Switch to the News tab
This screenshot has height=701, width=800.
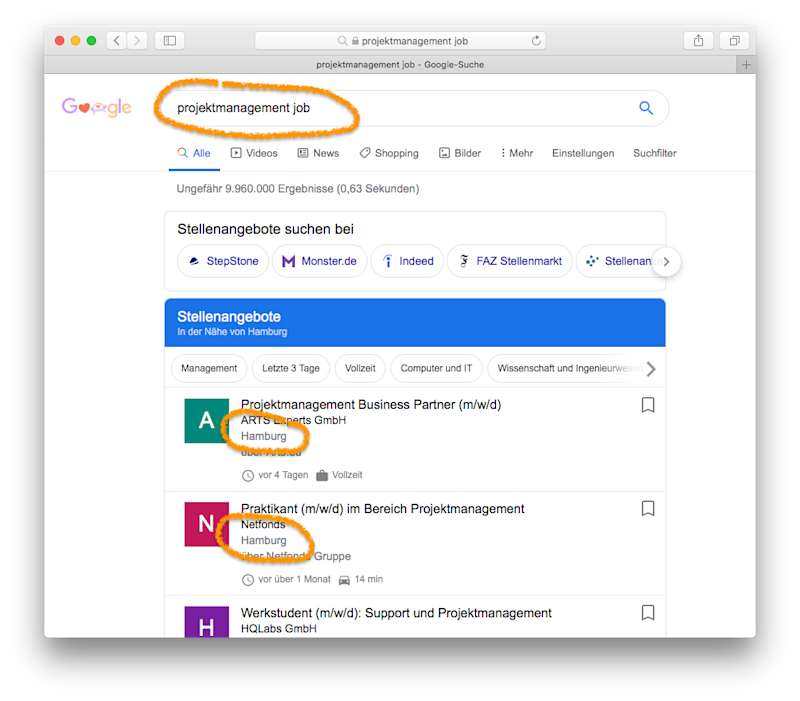(318, 153)
